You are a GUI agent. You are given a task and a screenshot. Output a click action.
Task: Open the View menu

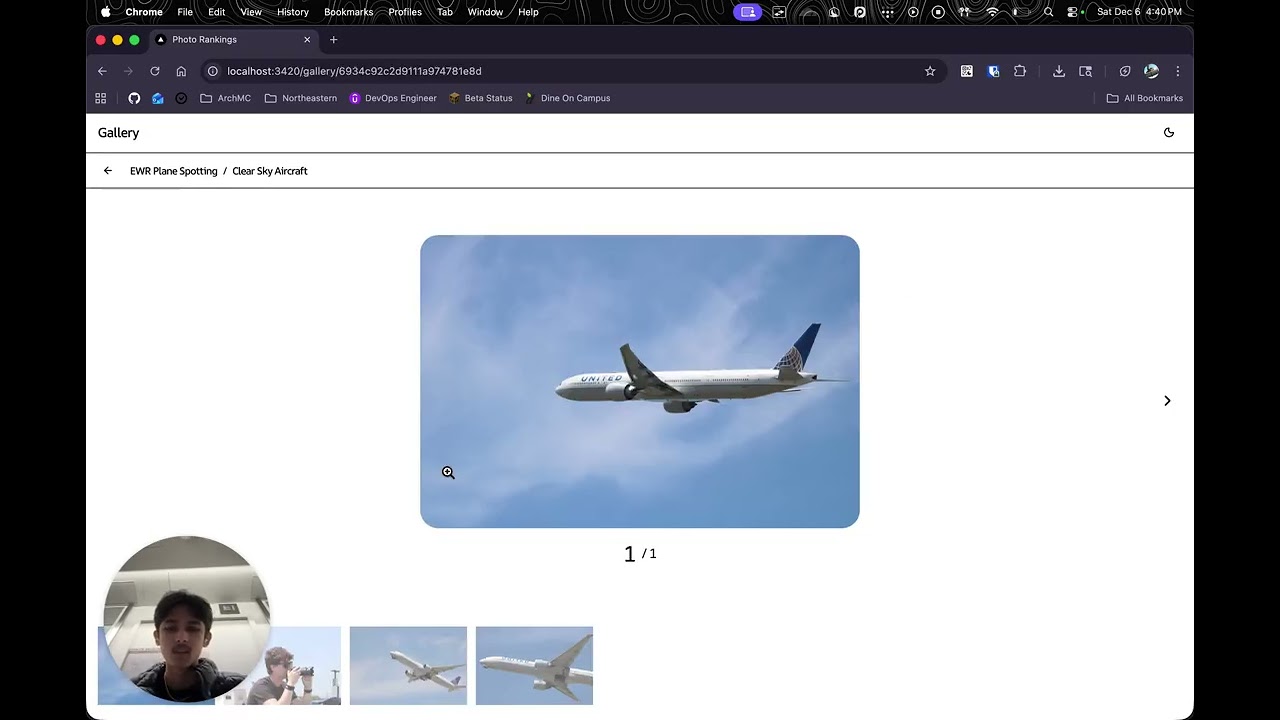(251, 12)
